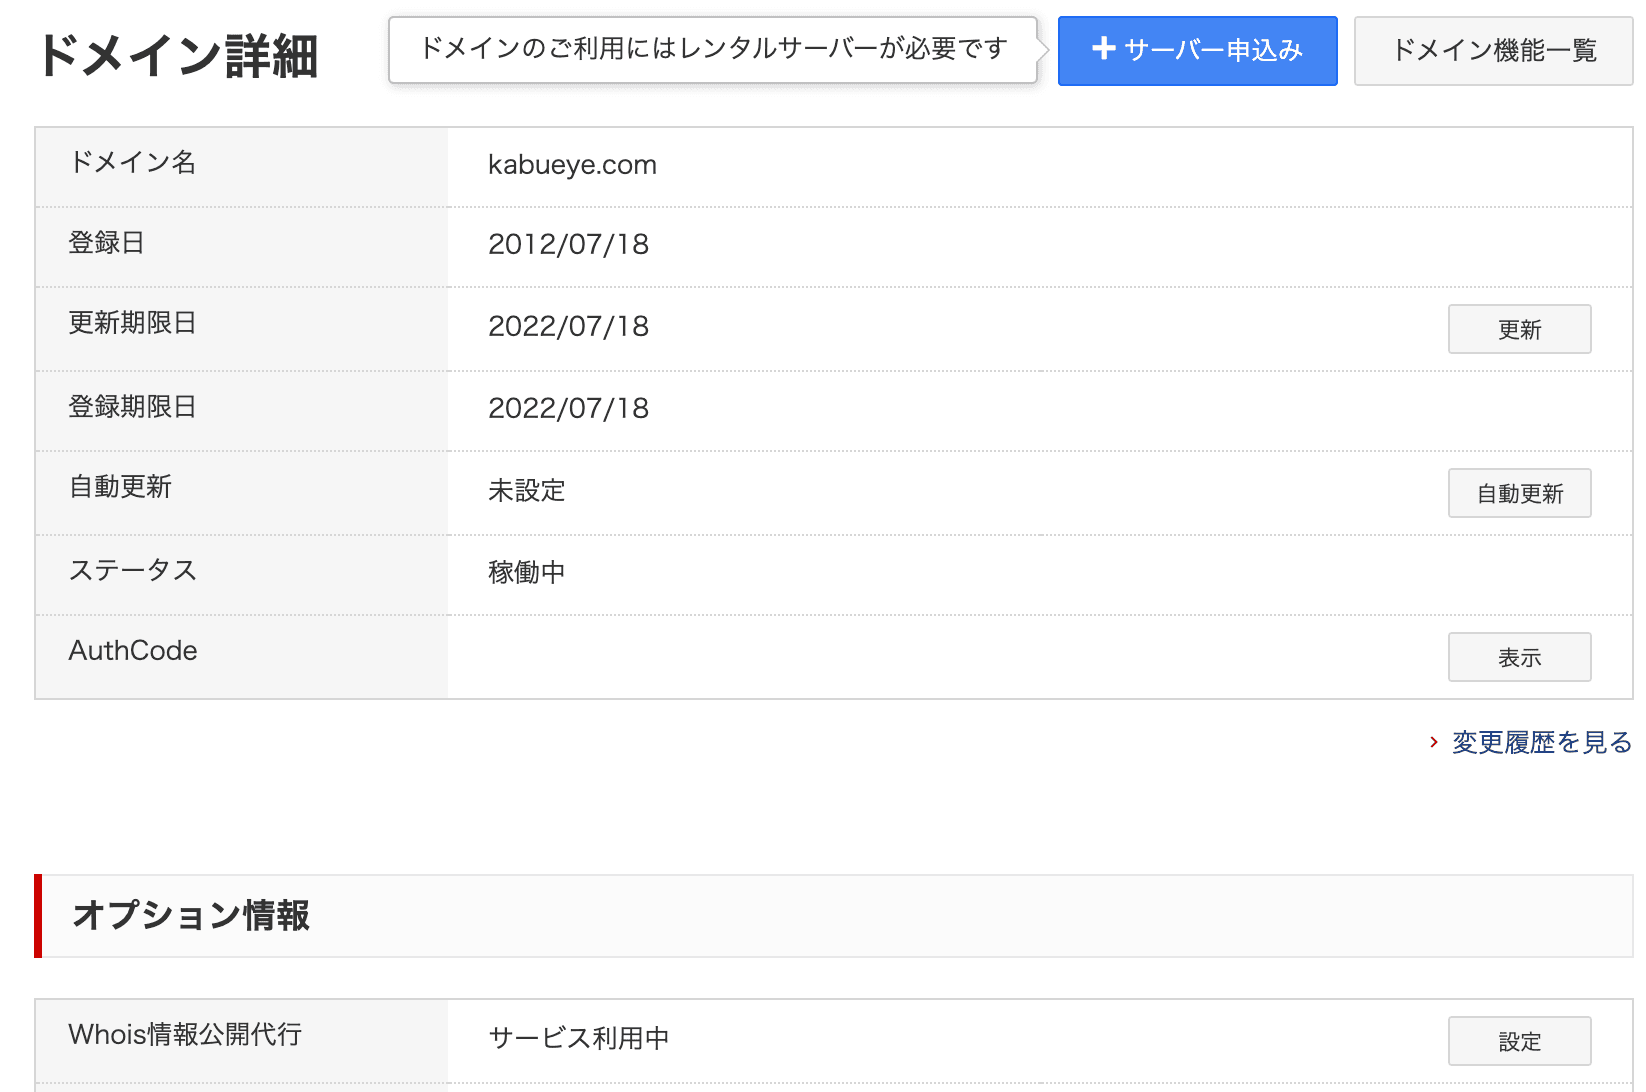Open the ドメイン機能一覧 page
This screenshot has width=1646, height=1092.
tap(1493, 51)
